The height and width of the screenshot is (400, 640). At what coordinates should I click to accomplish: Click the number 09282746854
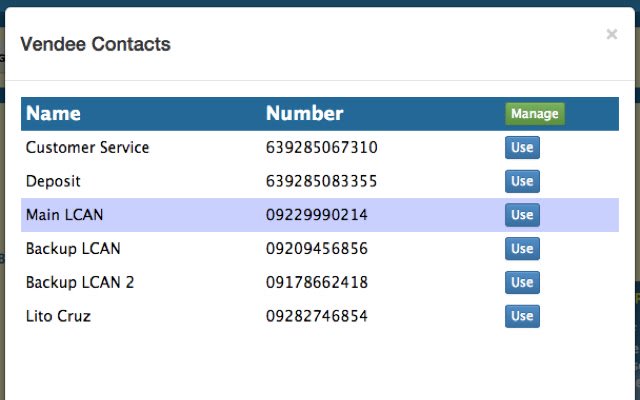(317, 316)
